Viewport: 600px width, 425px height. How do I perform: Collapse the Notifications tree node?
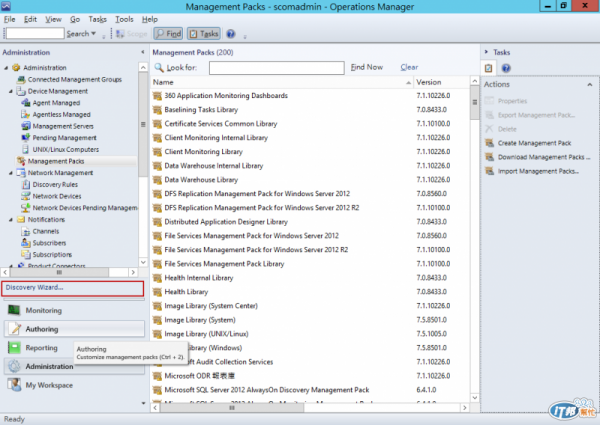pos(11,220)
